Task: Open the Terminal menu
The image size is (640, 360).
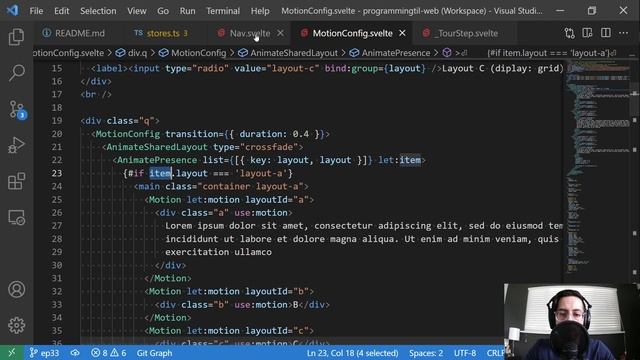Action: point(223,11)
